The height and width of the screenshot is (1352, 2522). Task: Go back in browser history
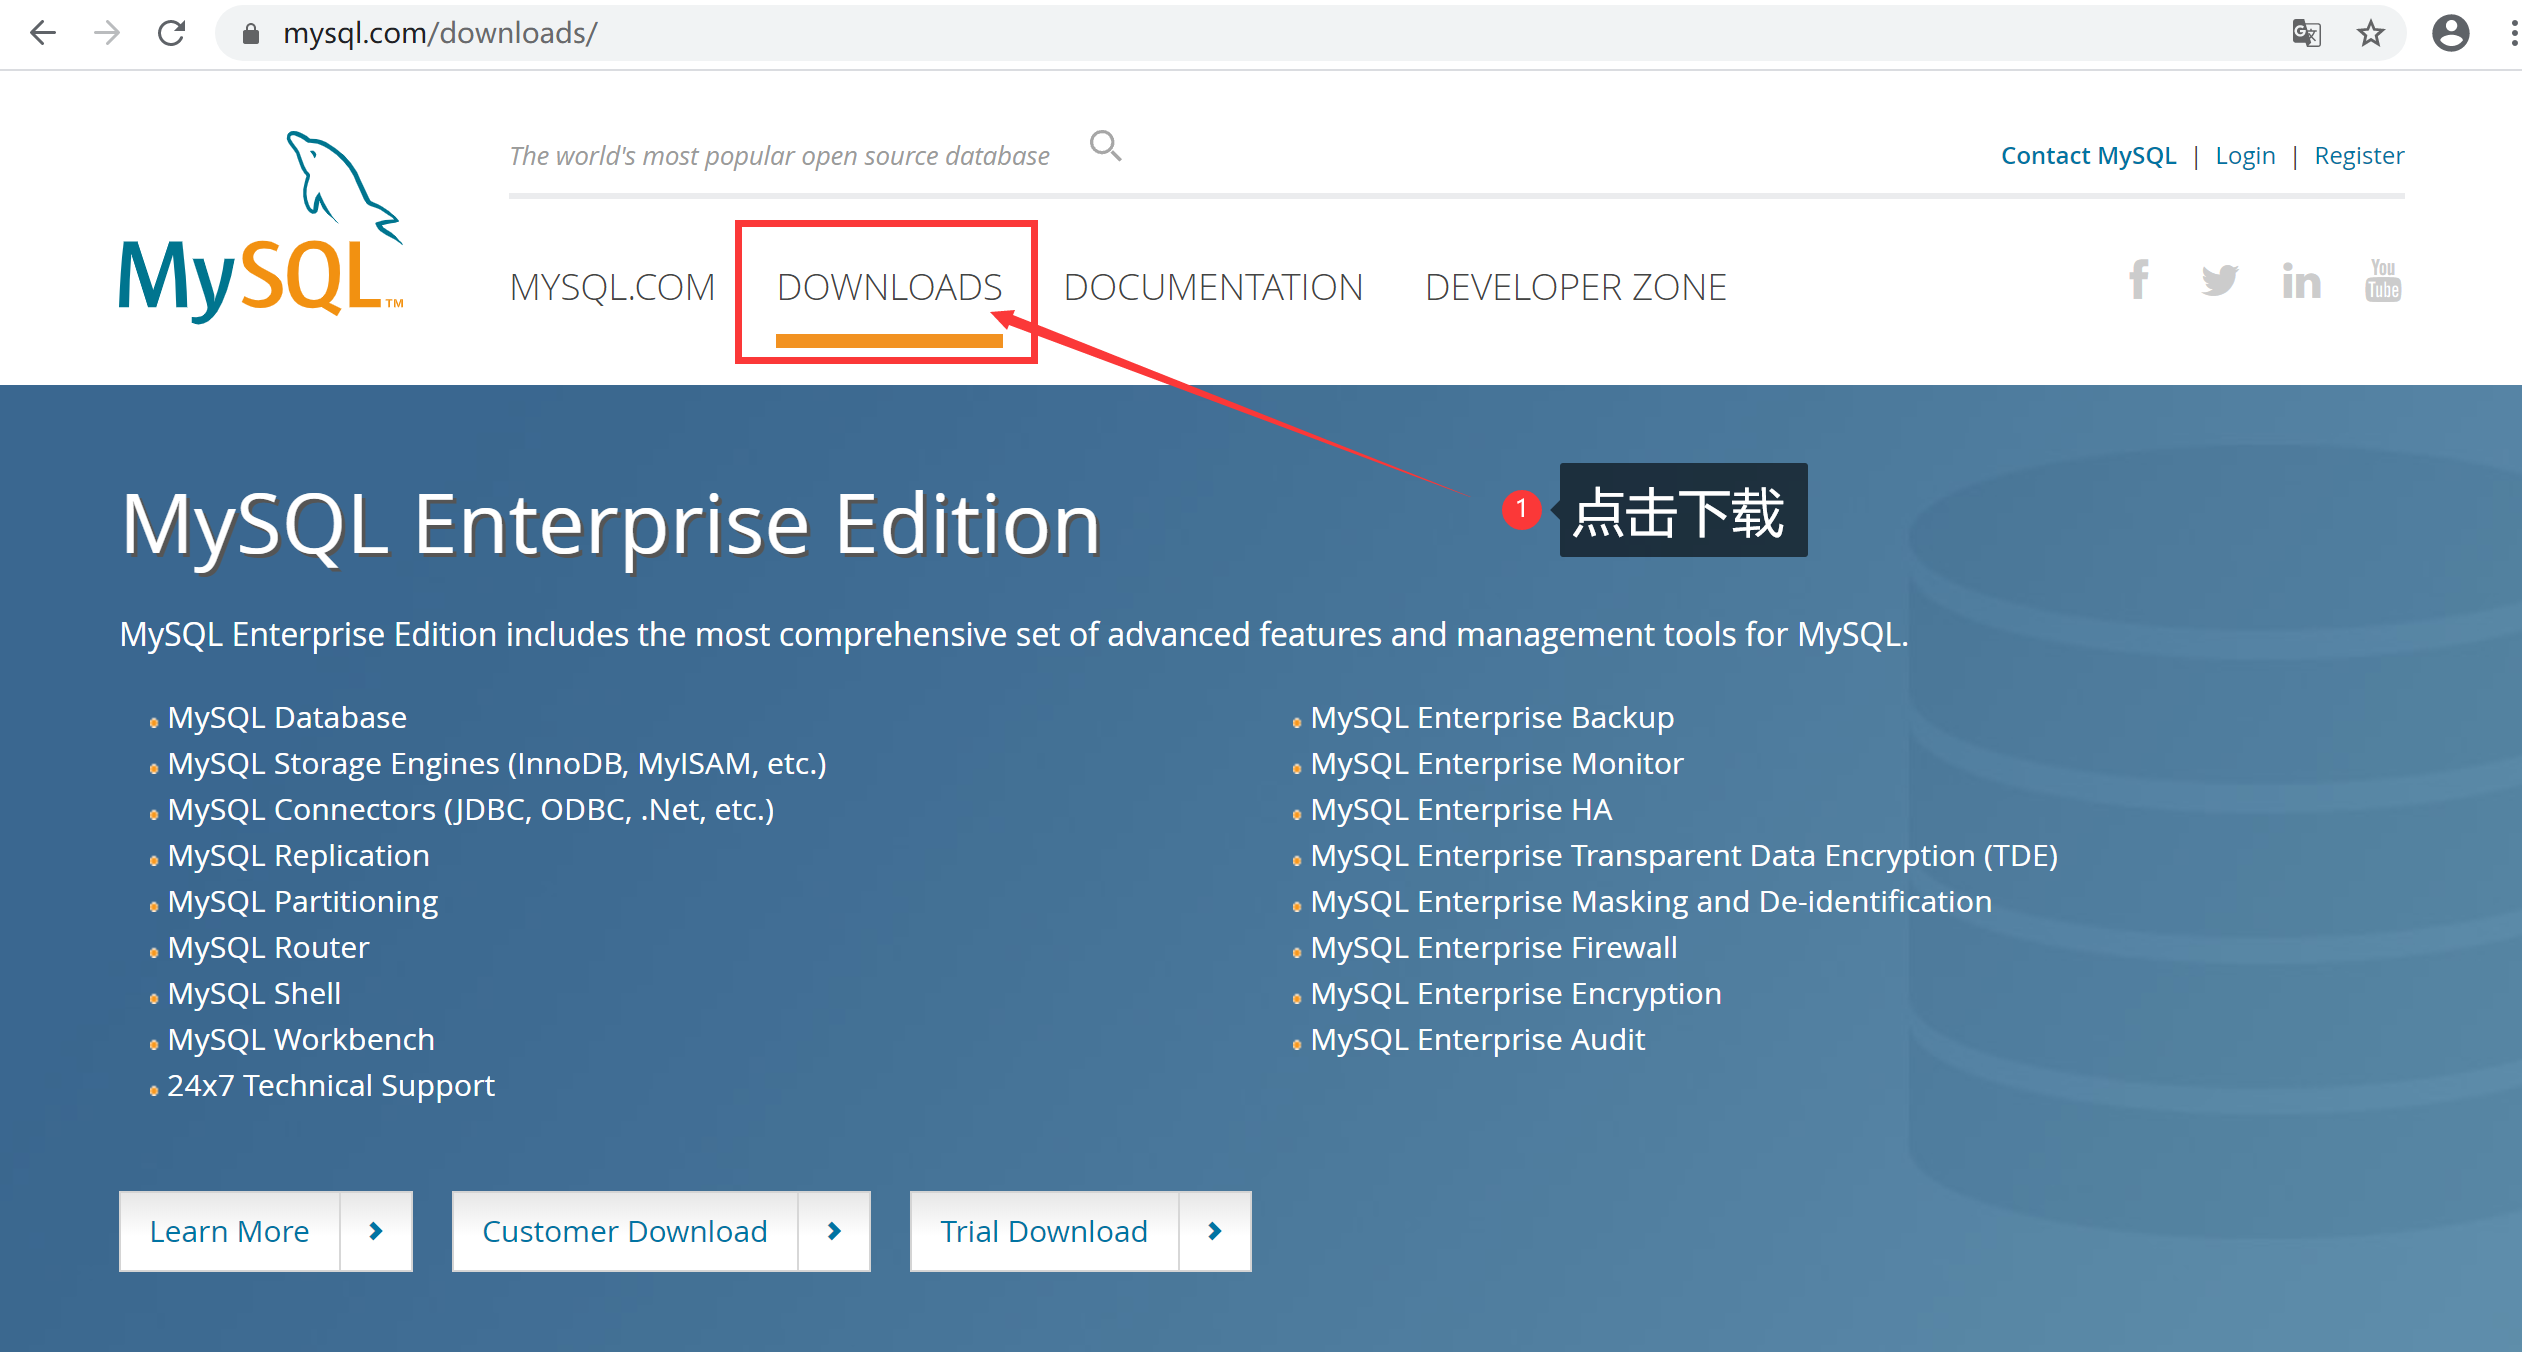pyautogui.click(x=43, y=34)
